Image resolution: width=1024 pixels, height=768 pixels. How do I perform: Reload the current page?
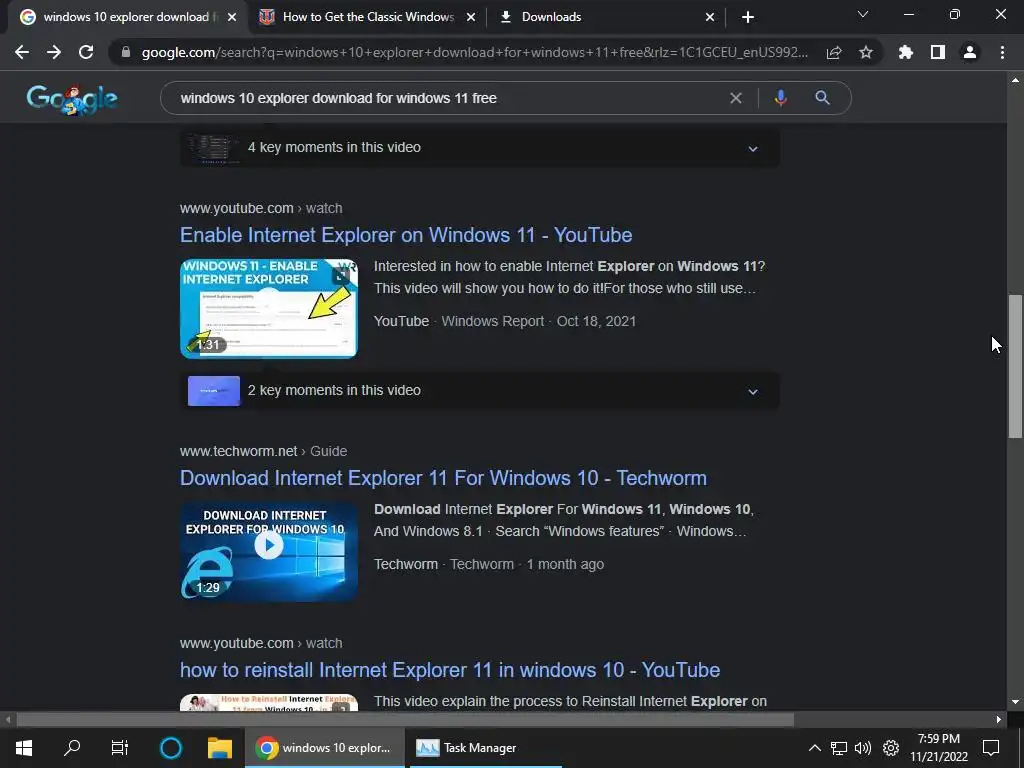click(x=86, y=52)
